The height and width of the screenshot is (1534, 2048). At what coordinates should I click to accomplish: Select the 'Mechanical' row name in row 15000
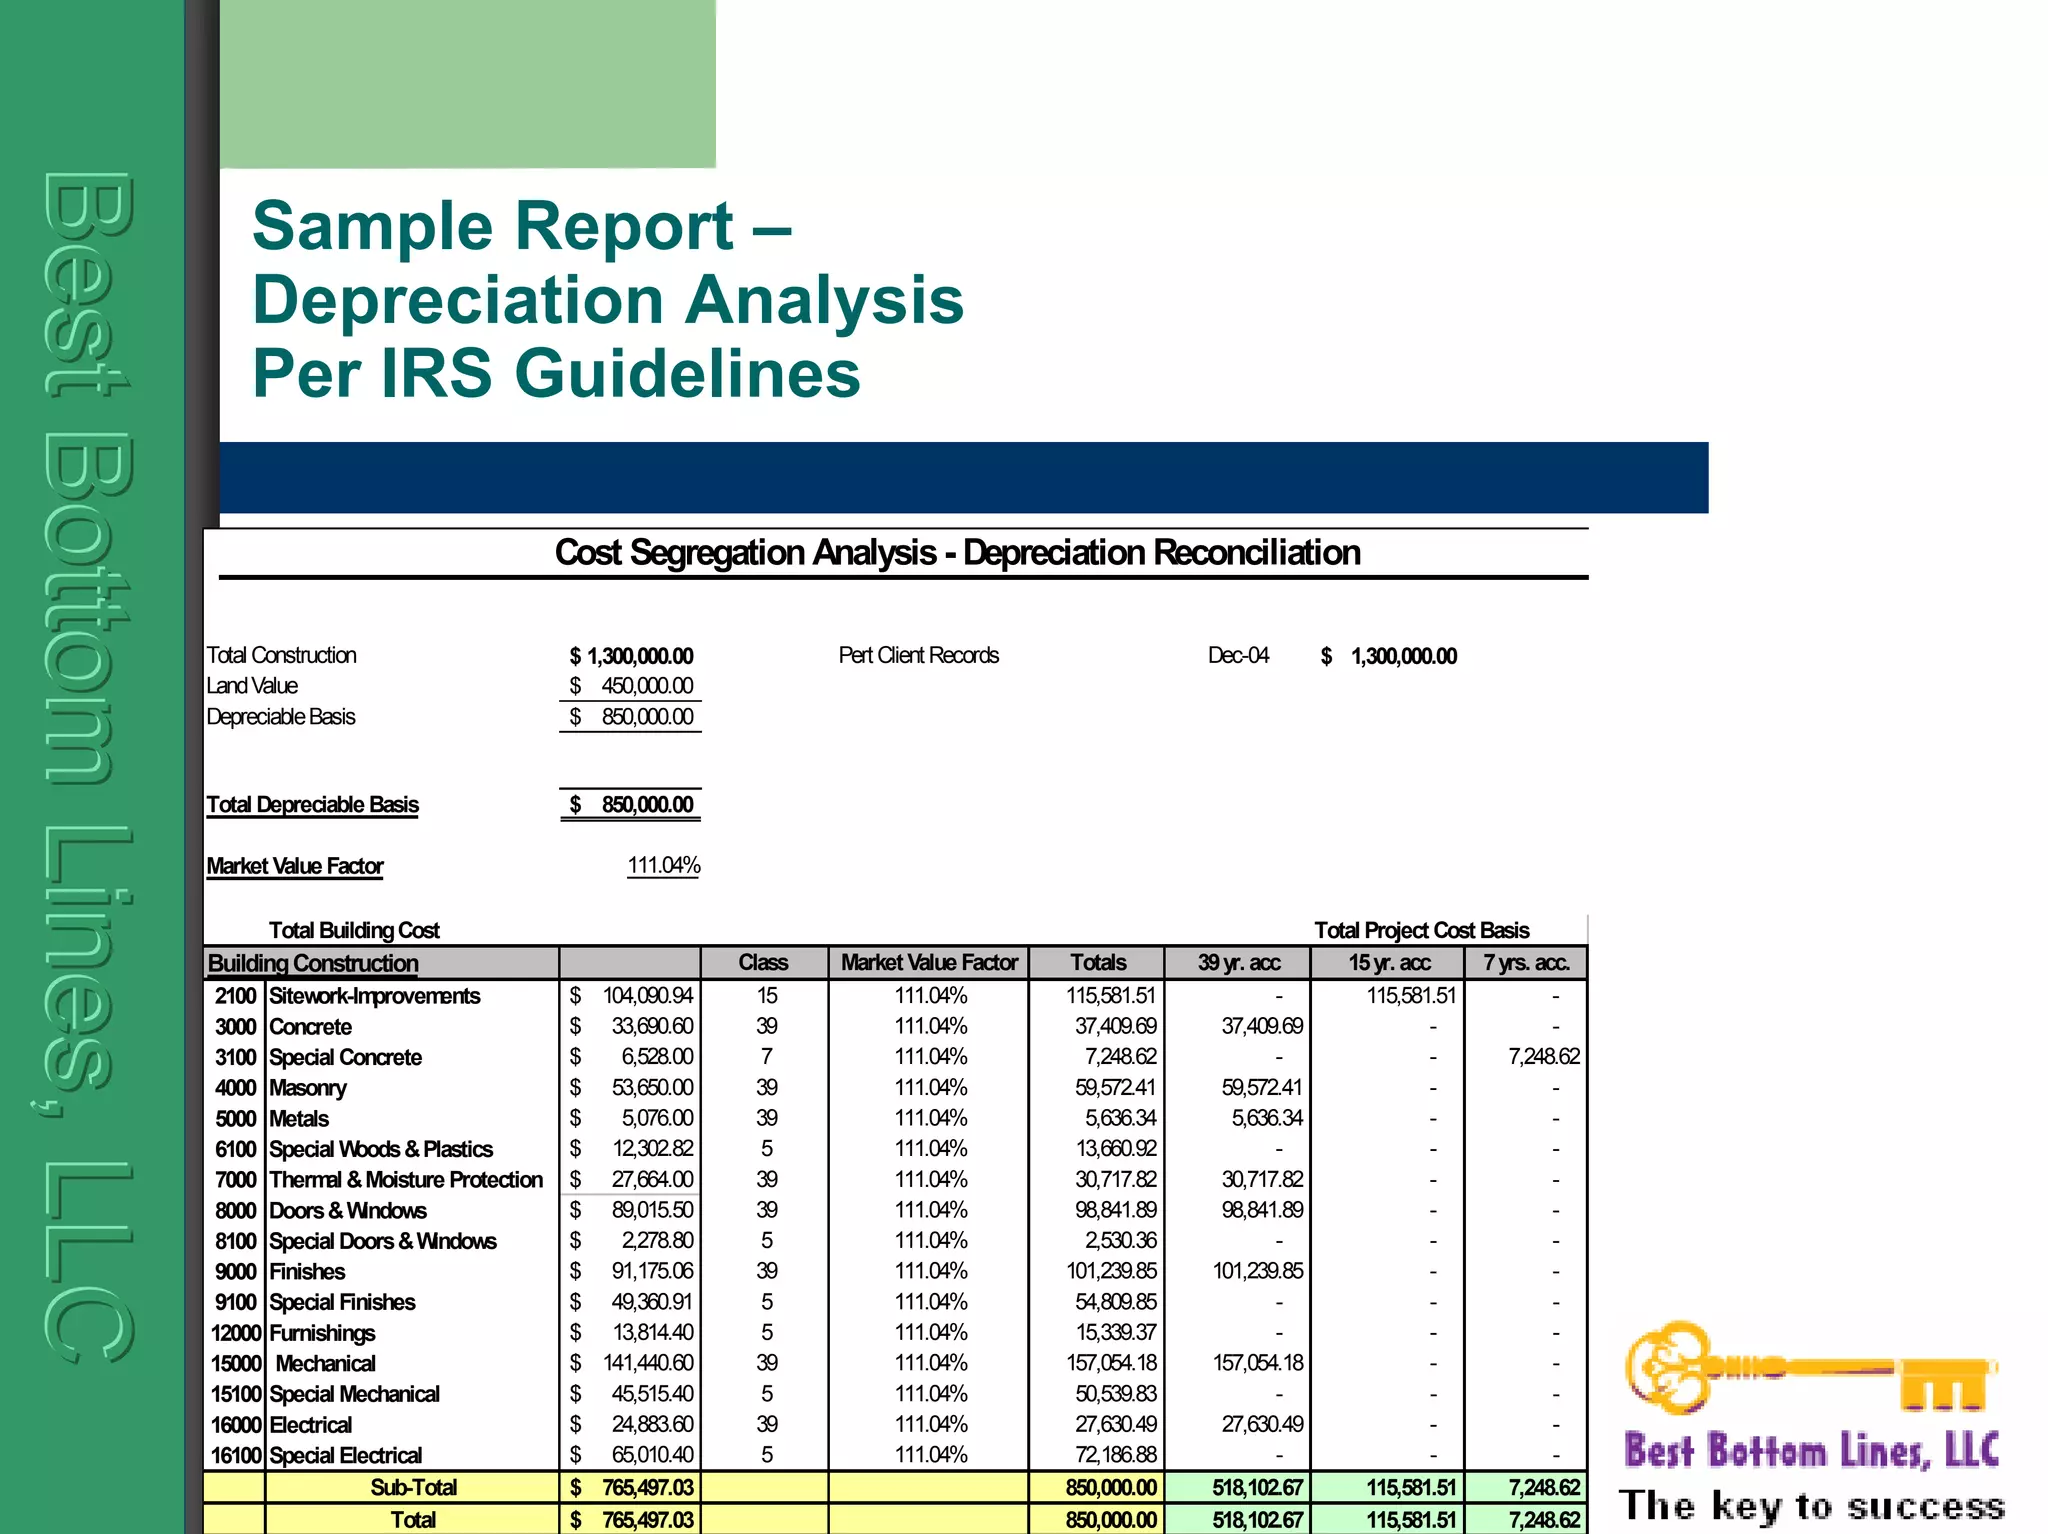click(325, 1364)
